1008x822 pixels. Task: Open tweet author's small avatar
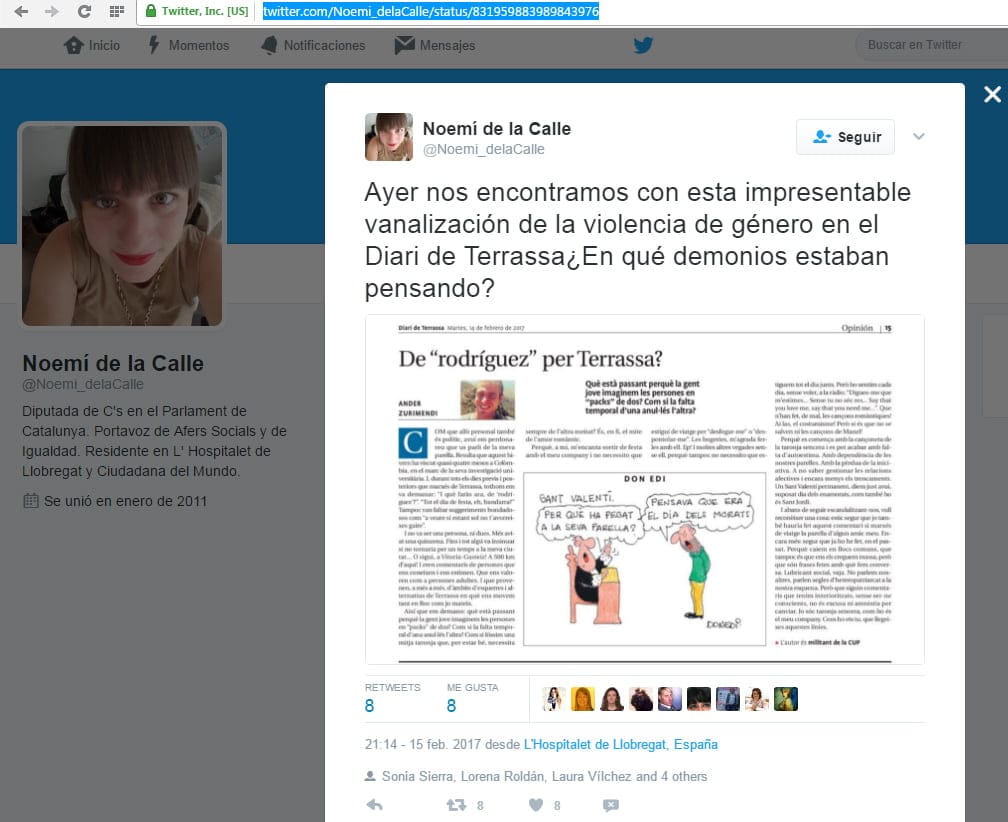click(x=389, y=137)
